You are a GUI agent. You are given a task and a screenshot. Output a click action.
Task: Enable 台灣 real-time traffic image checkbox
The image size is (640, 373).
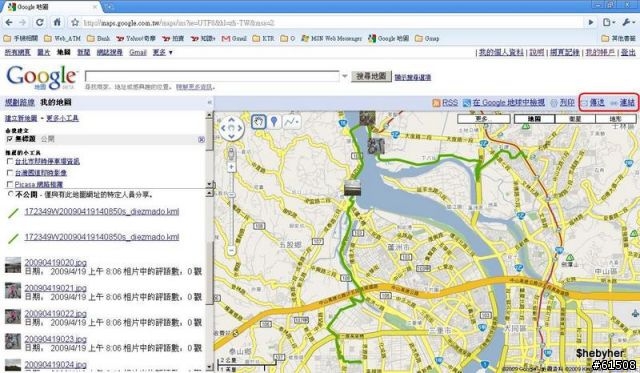(x=10, y=173)
